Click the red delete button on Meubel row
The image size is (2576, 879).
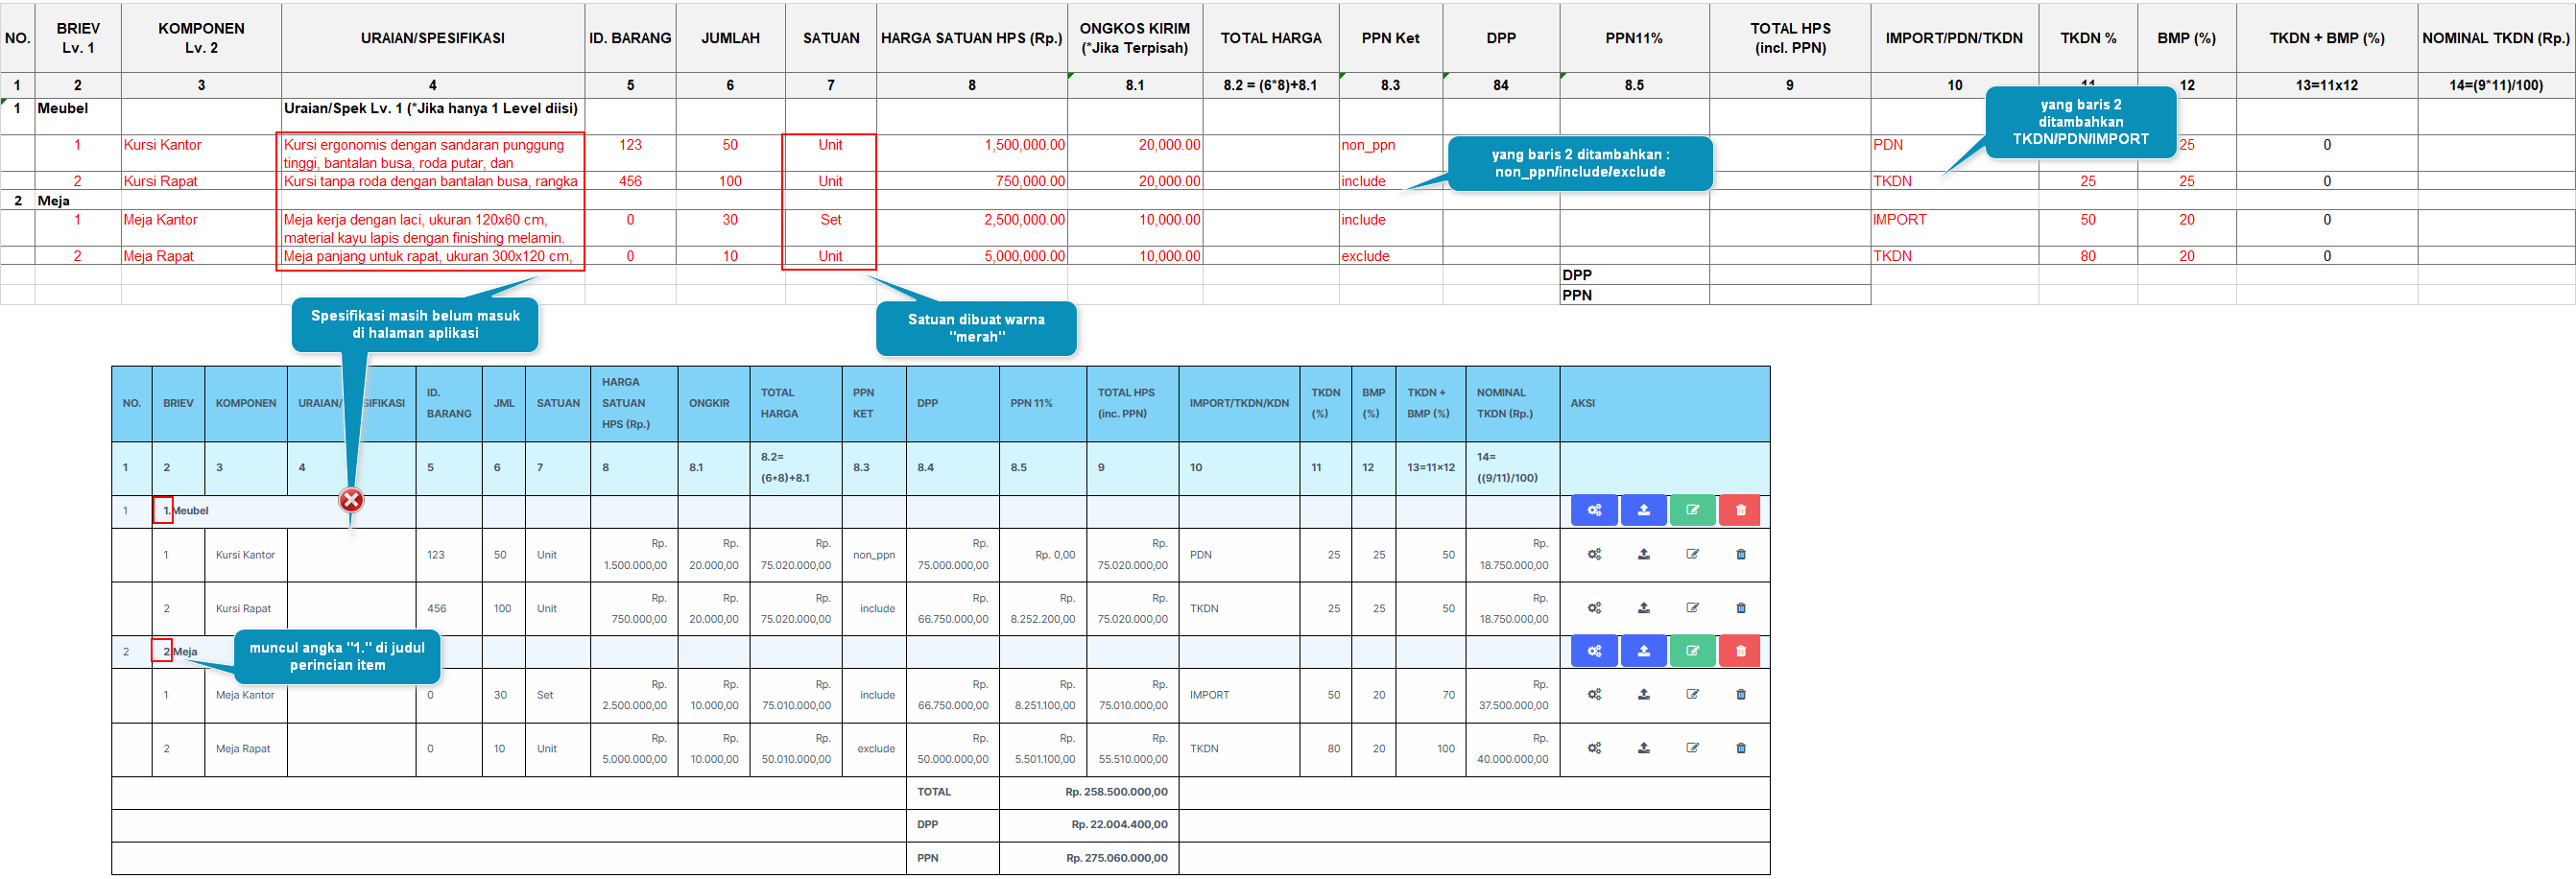coord(1741,510)
